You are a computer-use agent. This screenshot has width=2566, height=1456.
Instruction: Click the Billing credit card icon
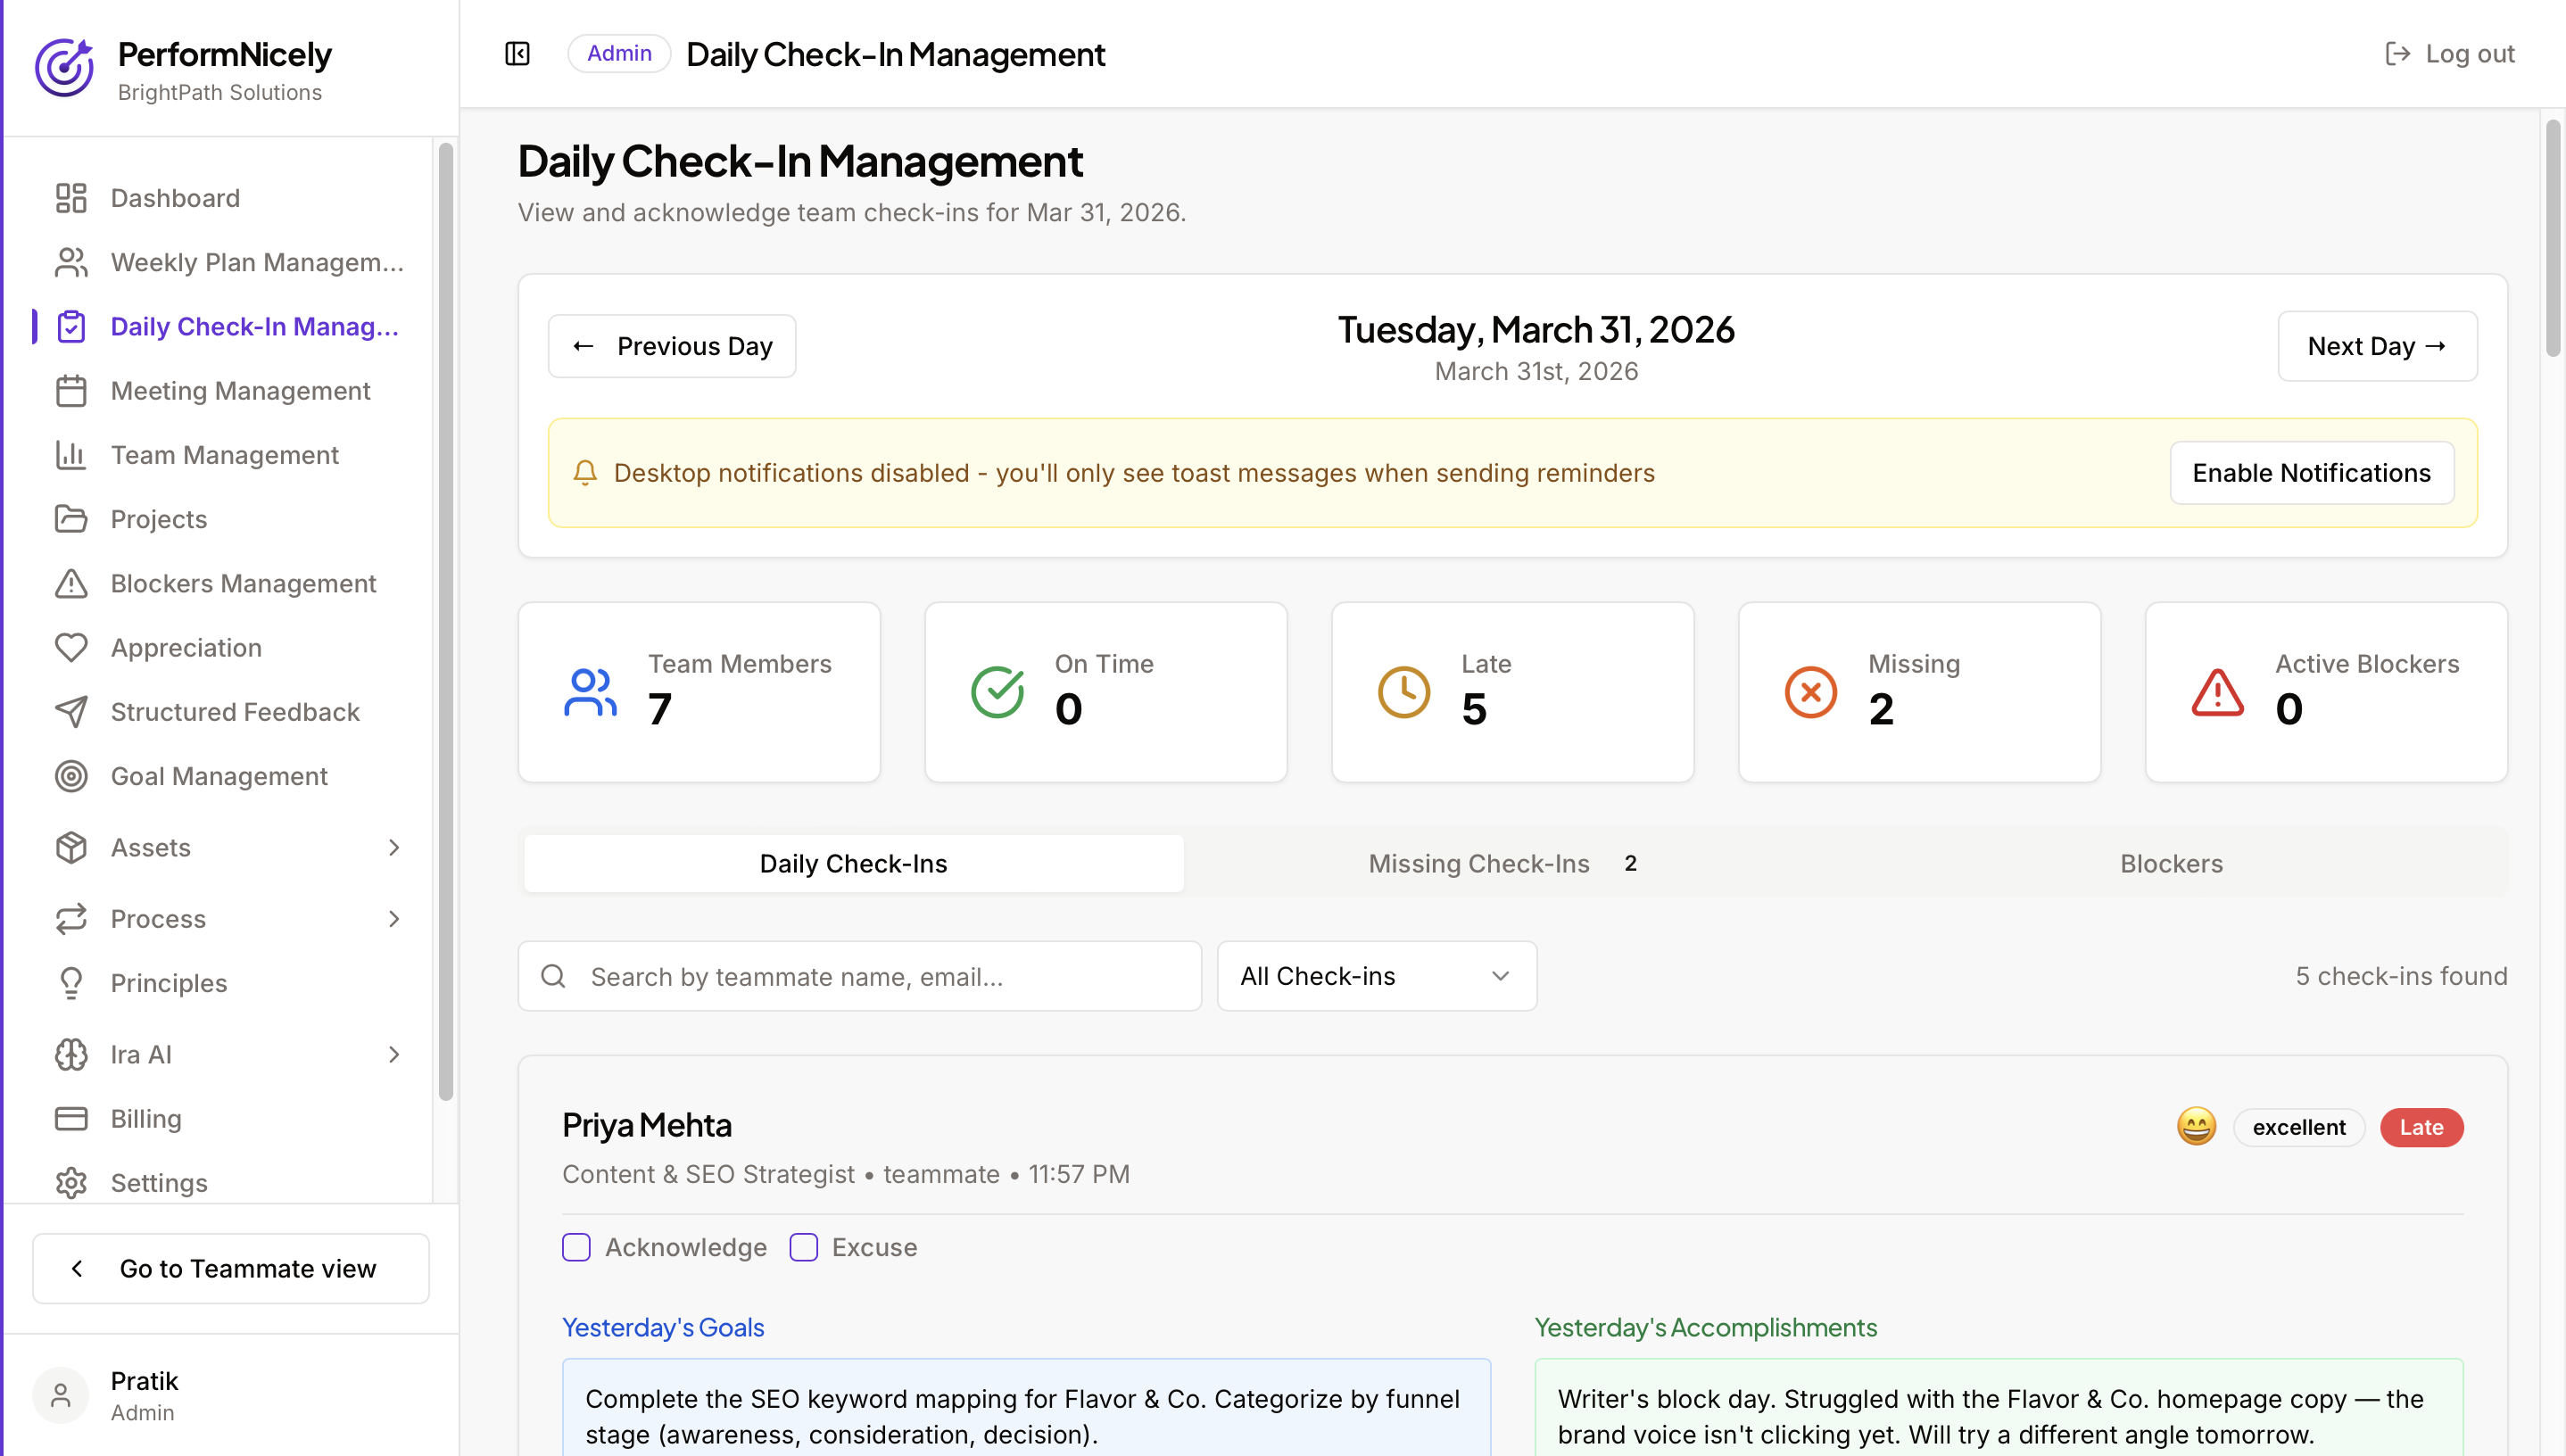(71, 1118)
